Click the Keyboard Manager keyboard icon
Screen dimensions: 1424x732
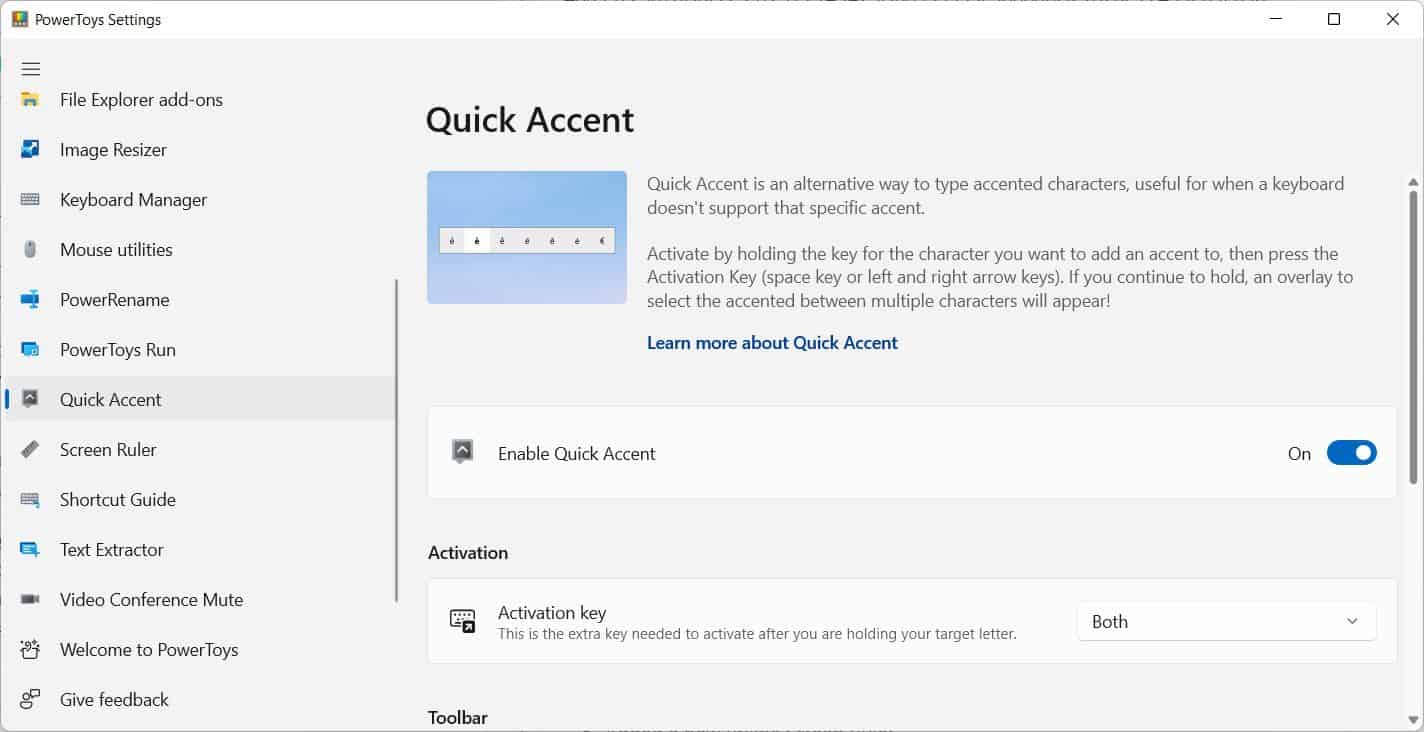(x=31, y=200)
